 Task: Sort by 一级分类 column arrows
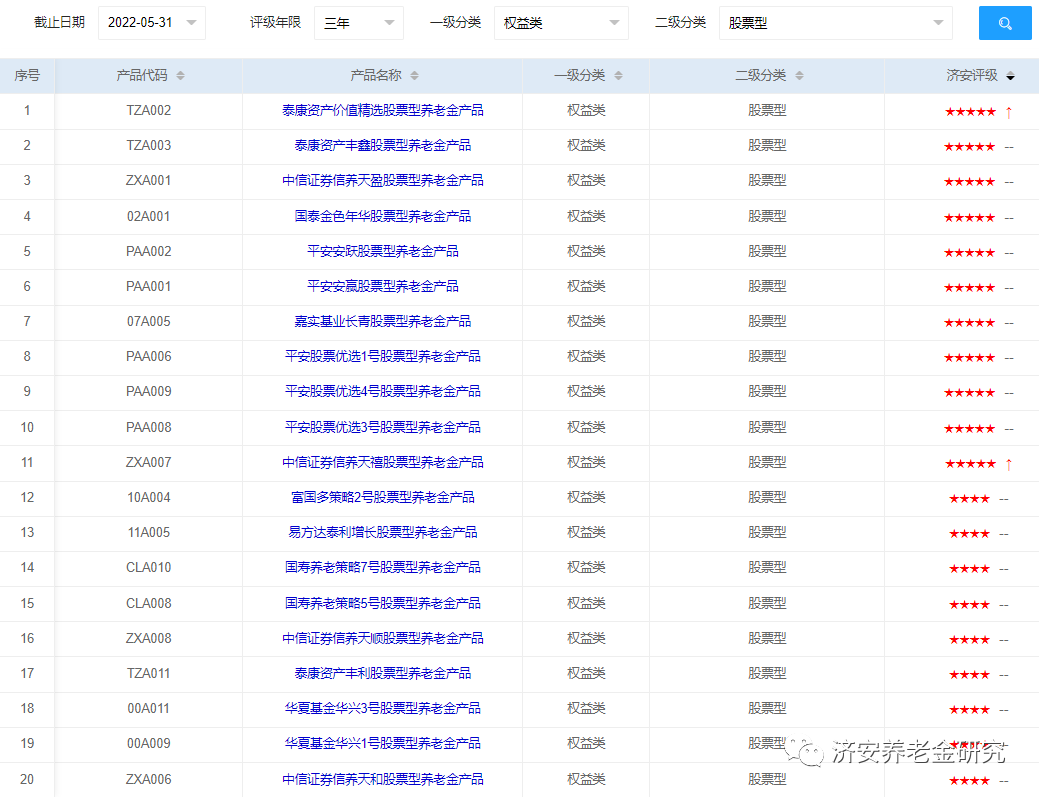618,76
